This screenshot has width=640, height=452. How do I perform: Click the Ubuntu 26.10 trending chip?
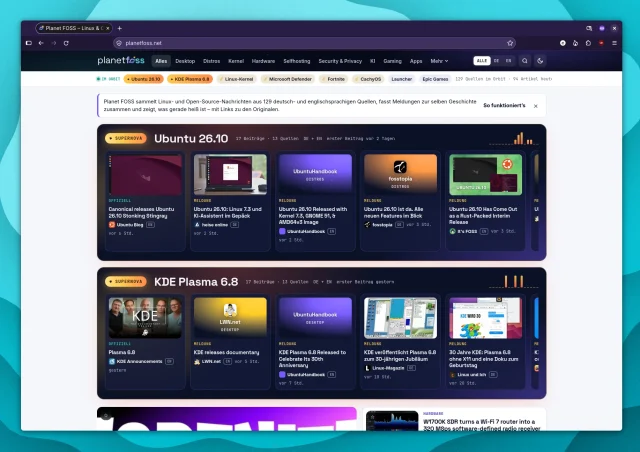(144, 79)
